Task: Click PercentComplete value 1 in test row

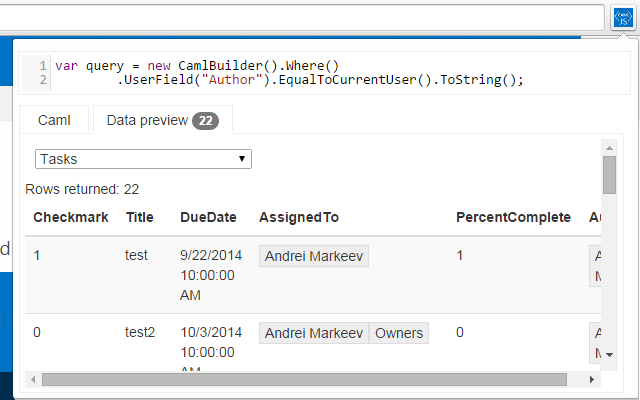Action: (460, 256)
